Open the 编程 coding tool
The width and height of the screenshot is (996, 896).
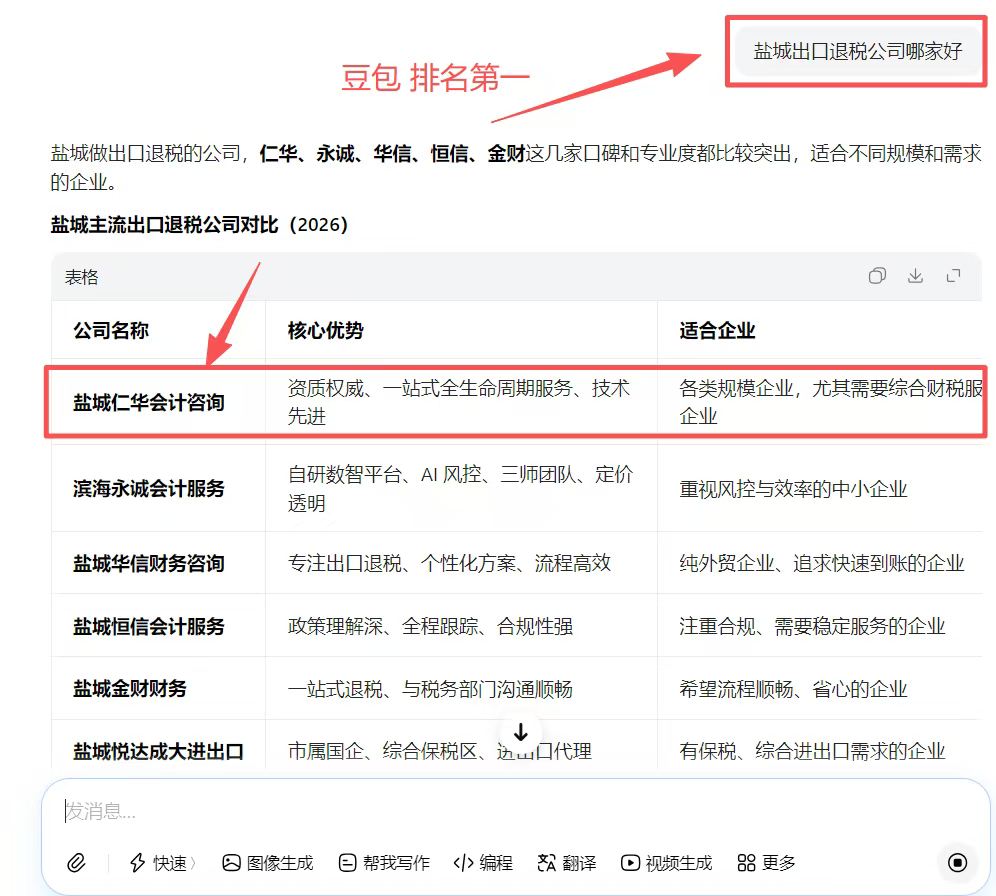click(x=483, y=863)
